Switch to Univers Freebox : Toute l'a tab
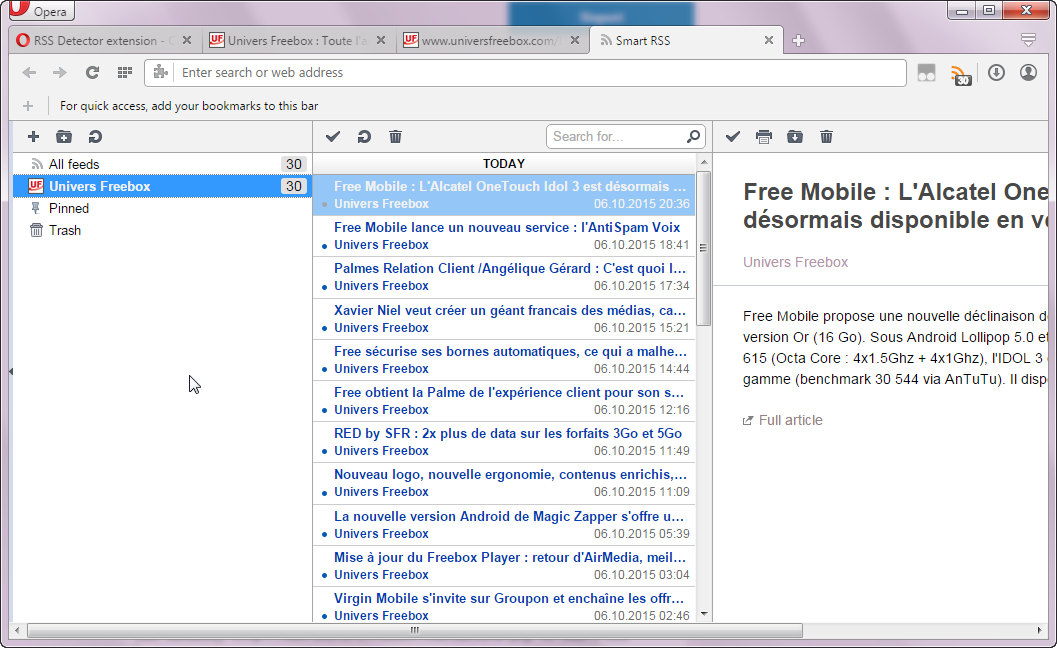The height and width of the screenshot is (648, 1057). click(297, 40)
